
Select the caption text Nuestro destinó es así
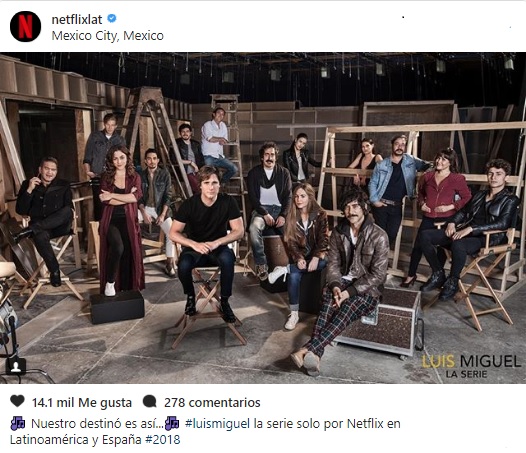(x=97, y=423)
